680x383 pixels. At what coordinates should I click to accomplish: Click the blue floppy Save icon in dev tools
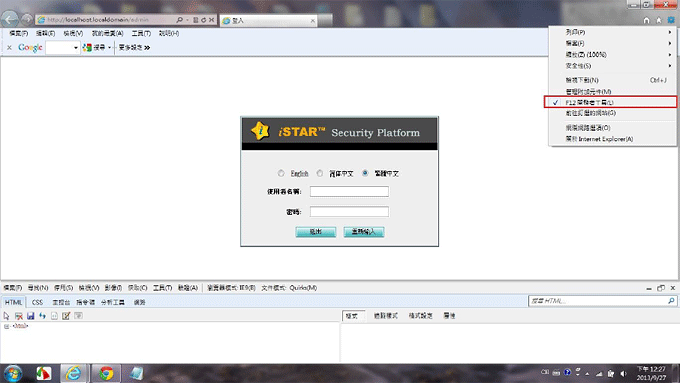tap(30, 316)
